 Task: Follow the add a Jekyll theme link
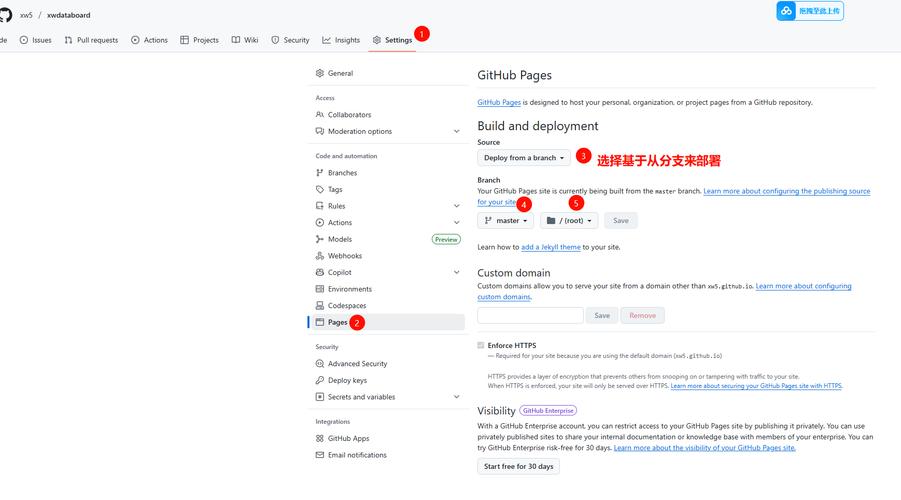[x=550, y=247]
